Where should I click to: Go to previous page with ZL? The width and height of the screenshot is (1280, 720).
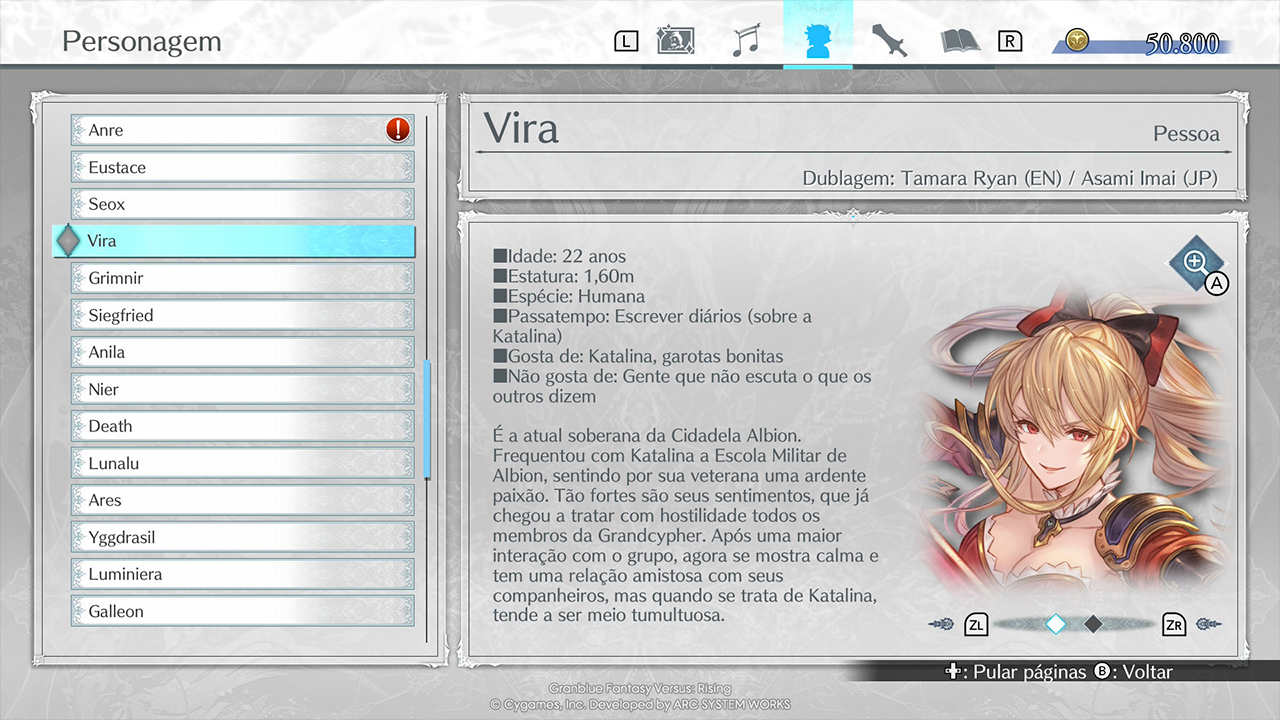point(976,625)
